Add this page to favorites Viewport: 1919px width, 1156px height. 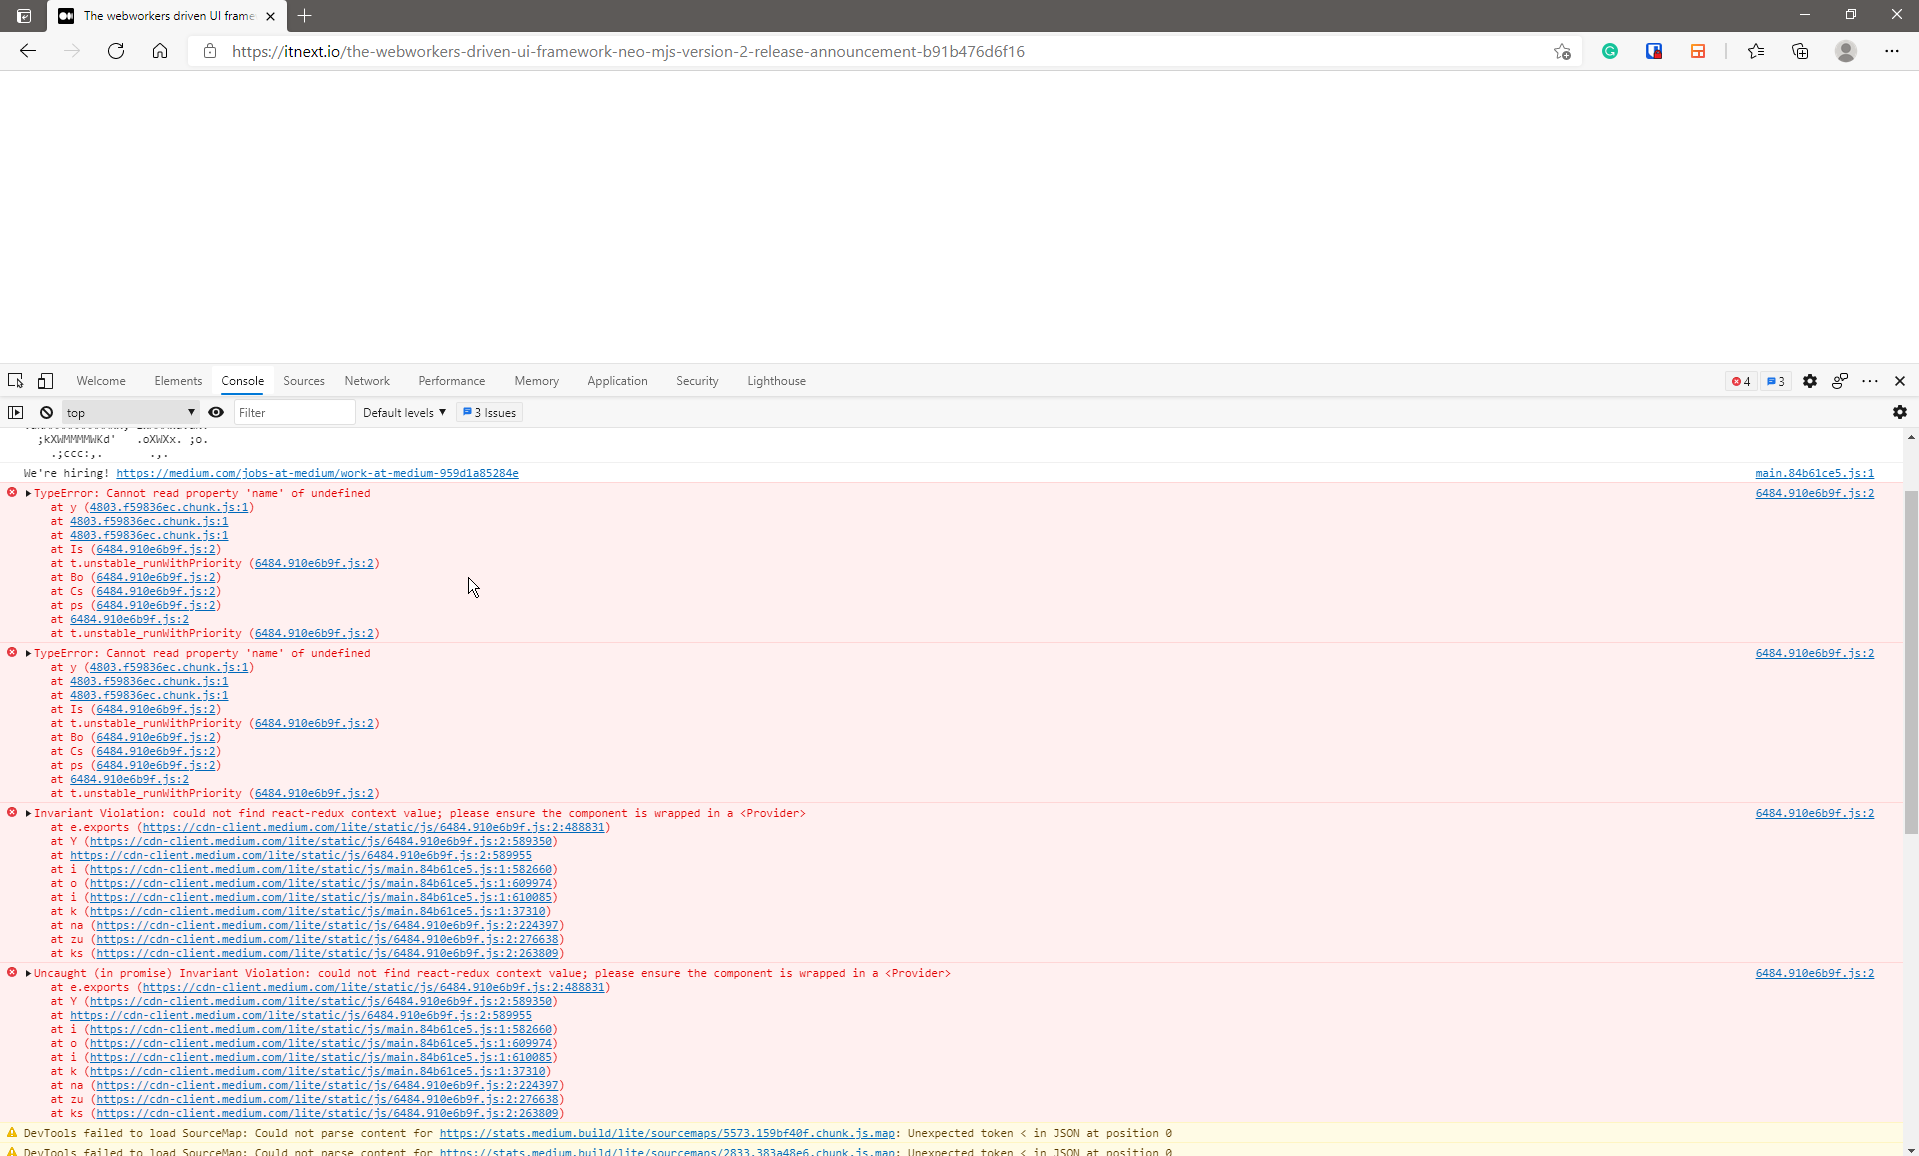(x=1562, y=51)
